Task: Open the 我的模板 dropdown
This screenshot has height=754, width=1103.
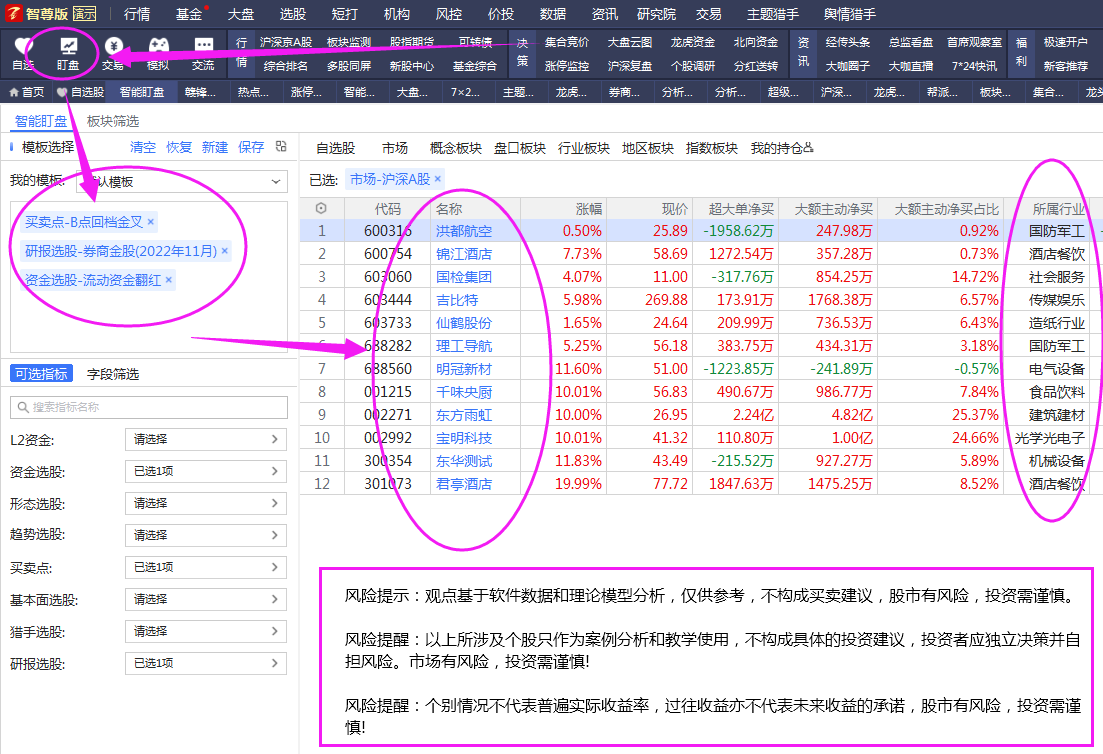Action: [x=182, y=181]
